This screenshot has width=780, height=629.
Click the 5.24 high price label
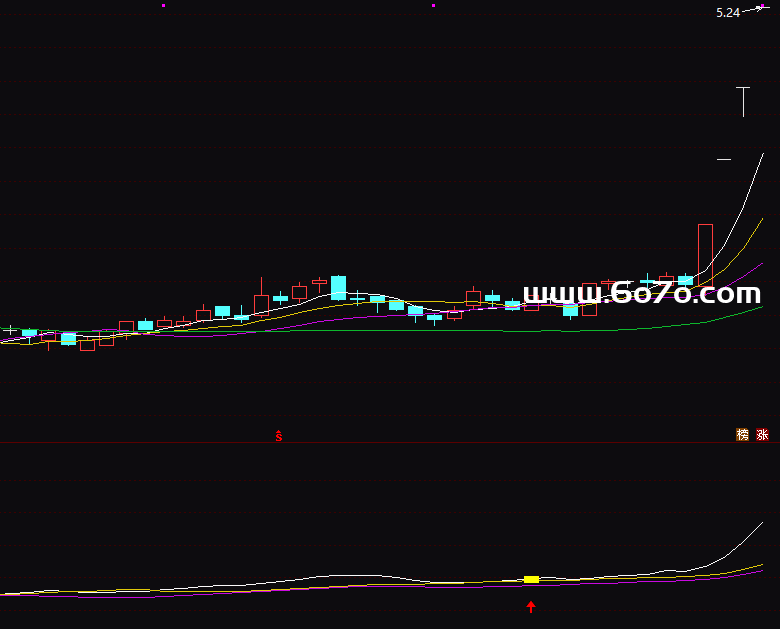pos(728,13)
